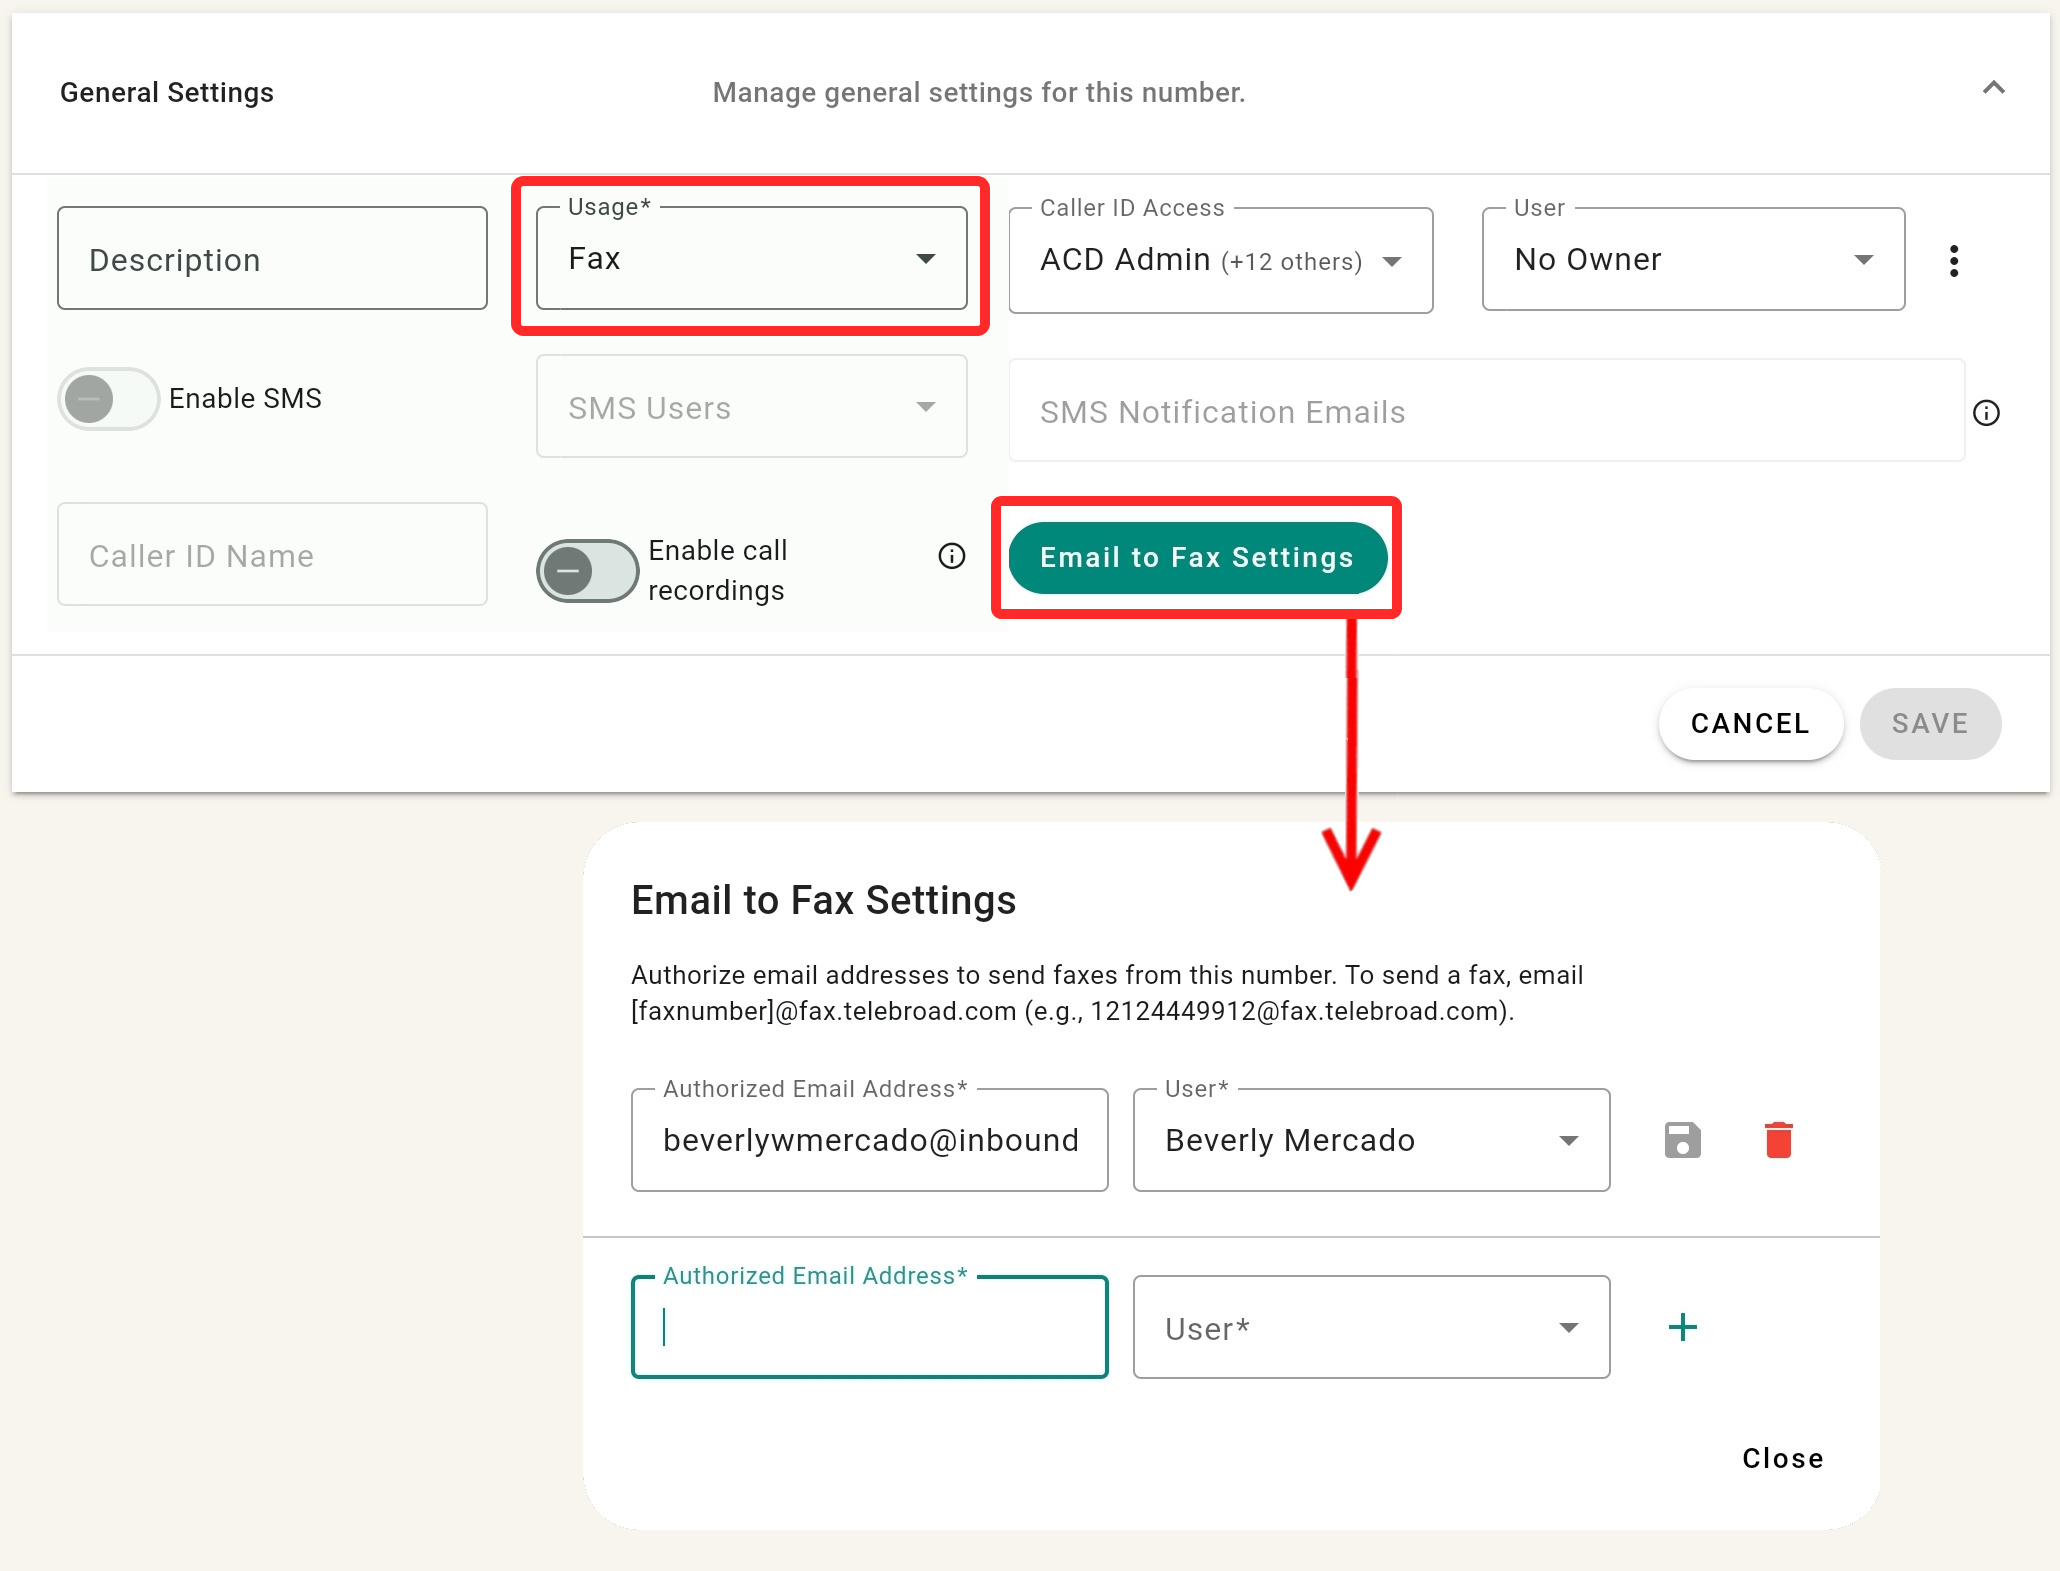2060x1571 pixels.
Task: Open the Beverly Mercado user dropdown
Action: pos(1370,1140)
